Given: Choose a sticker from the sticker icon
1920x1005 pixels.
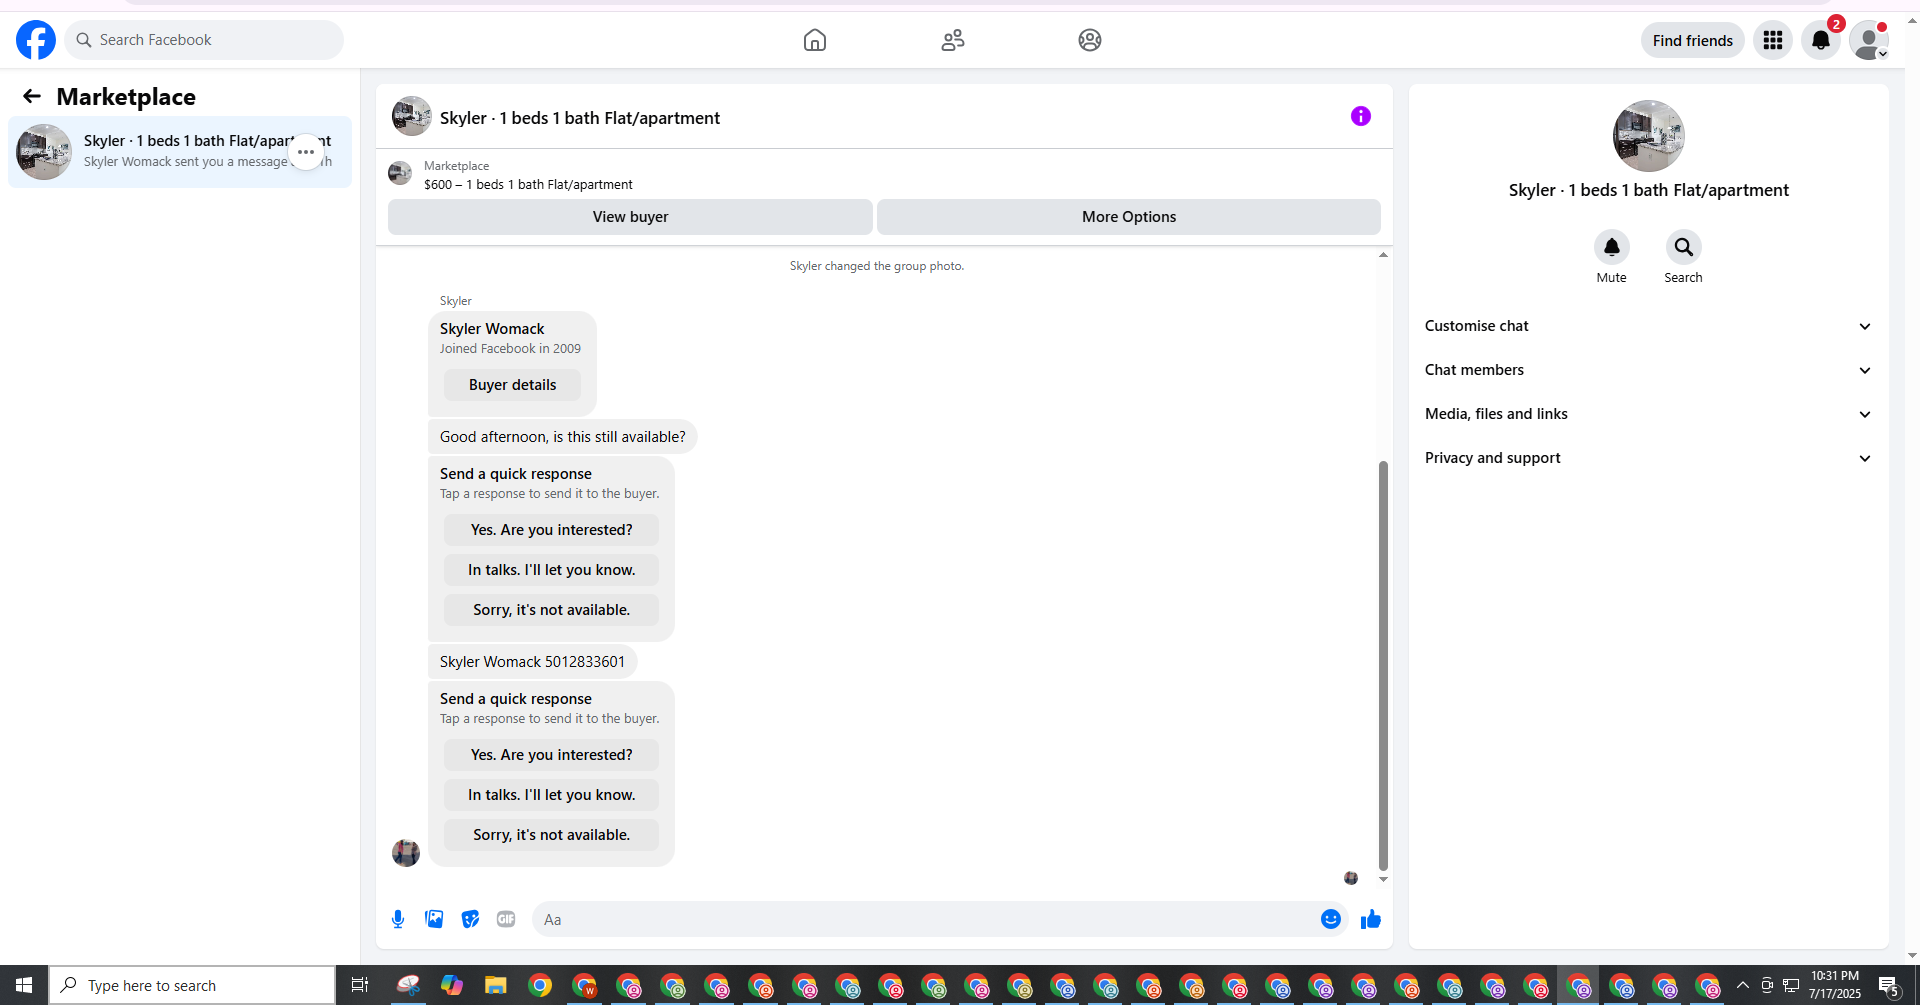Looking at the screenshot, I should [x=470, y=919].
